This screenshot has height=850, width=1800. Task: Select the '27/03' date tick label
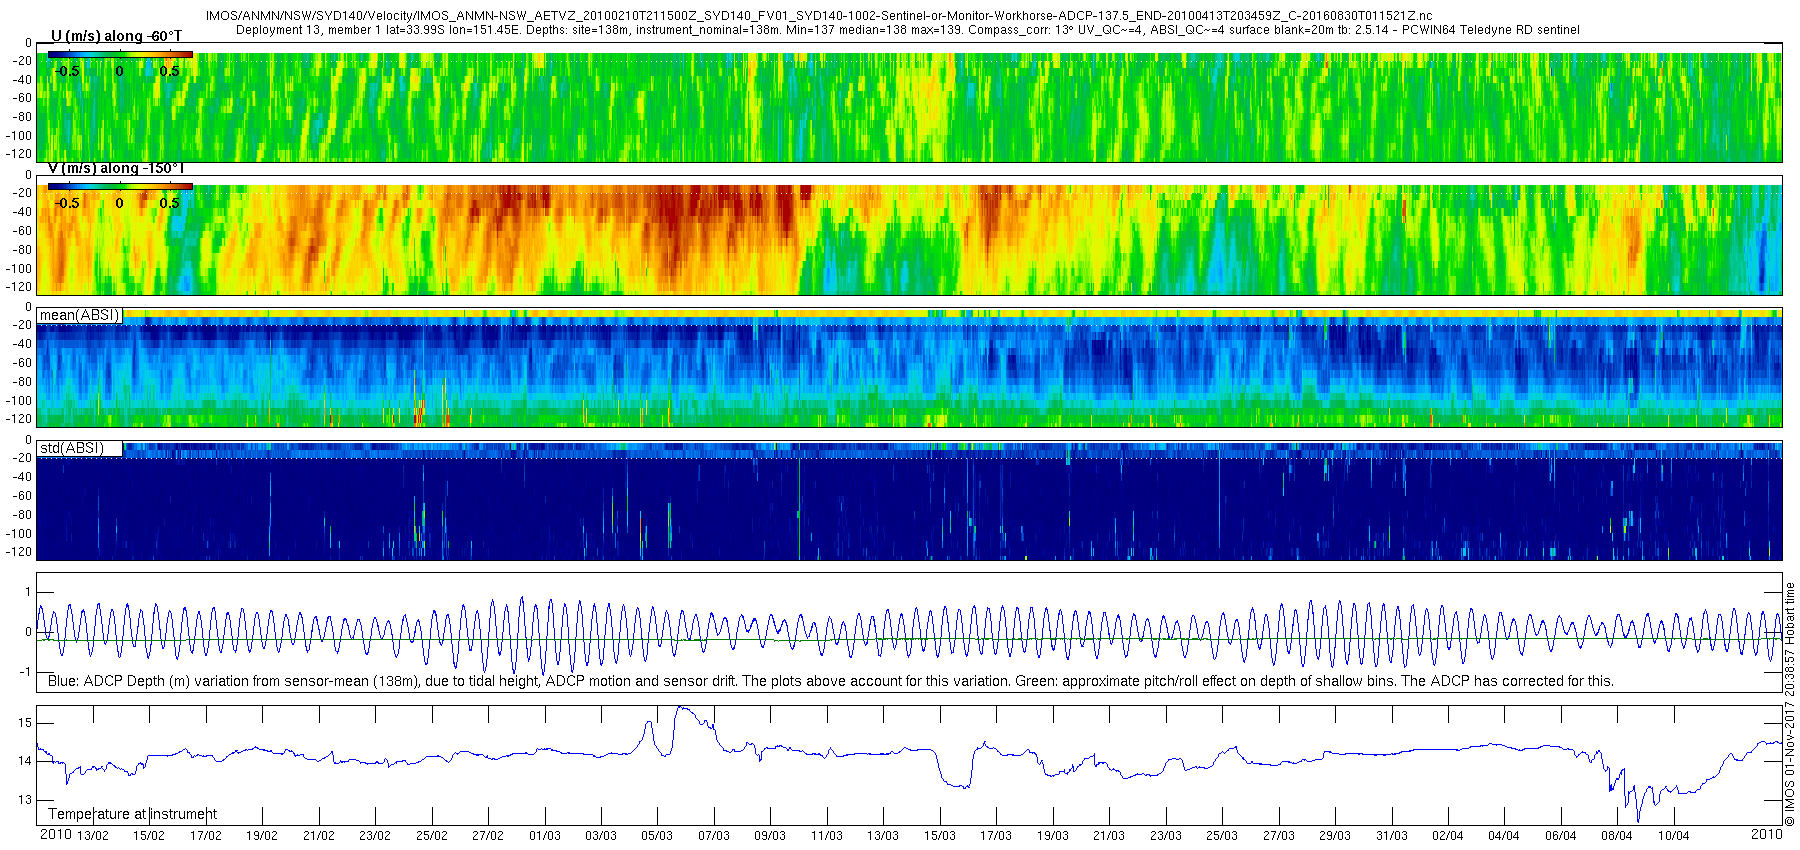(x=1279, y=836)
